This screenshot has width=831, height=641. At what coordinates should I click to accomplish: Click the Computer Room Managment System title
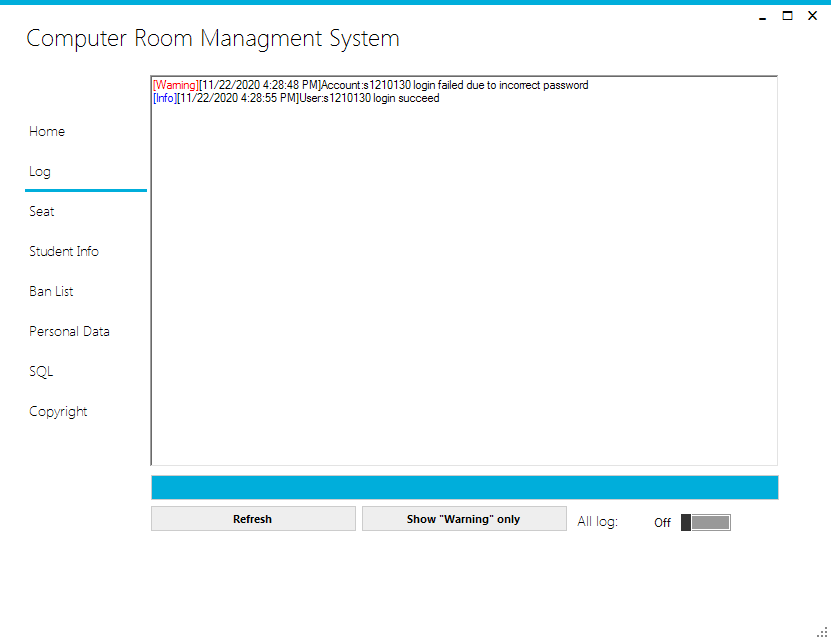coord(213,38)
